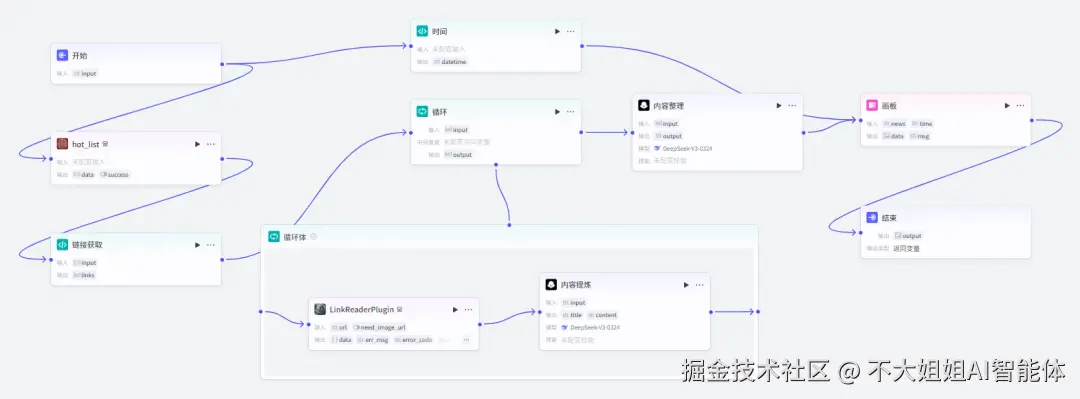Click the datetime output tag in 时间
This screenshot has width=1080, height=399.
[450, 62]
